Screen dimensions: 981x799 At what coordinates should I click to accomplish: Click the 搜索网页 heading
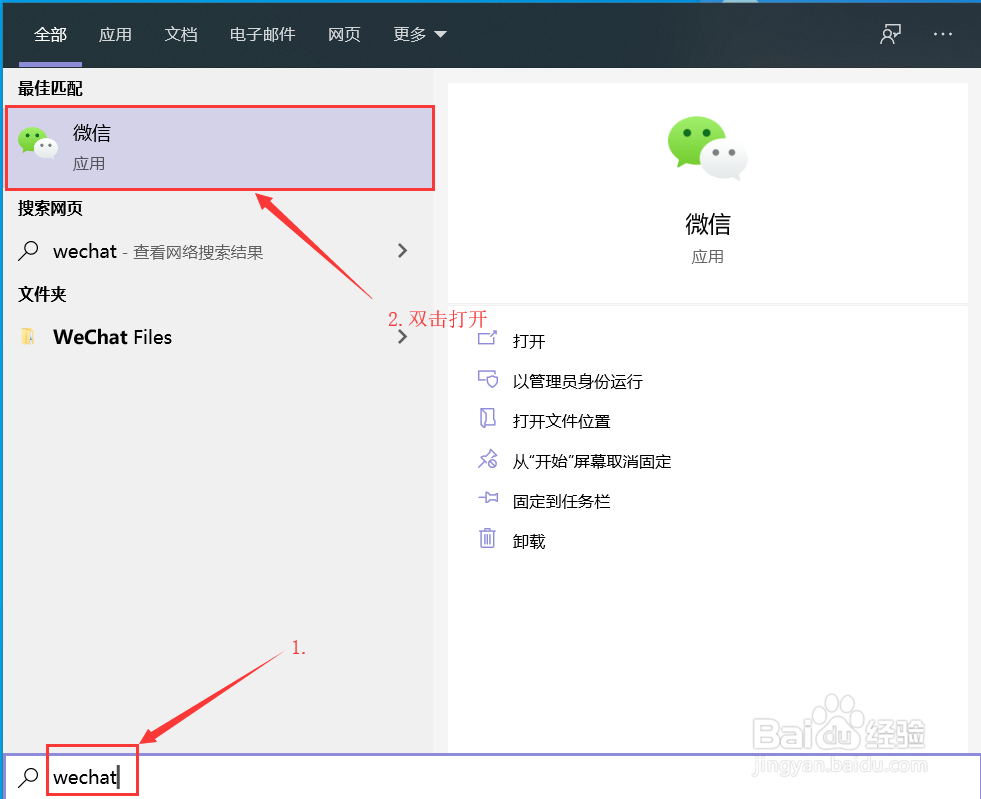(x=50, y=208)
